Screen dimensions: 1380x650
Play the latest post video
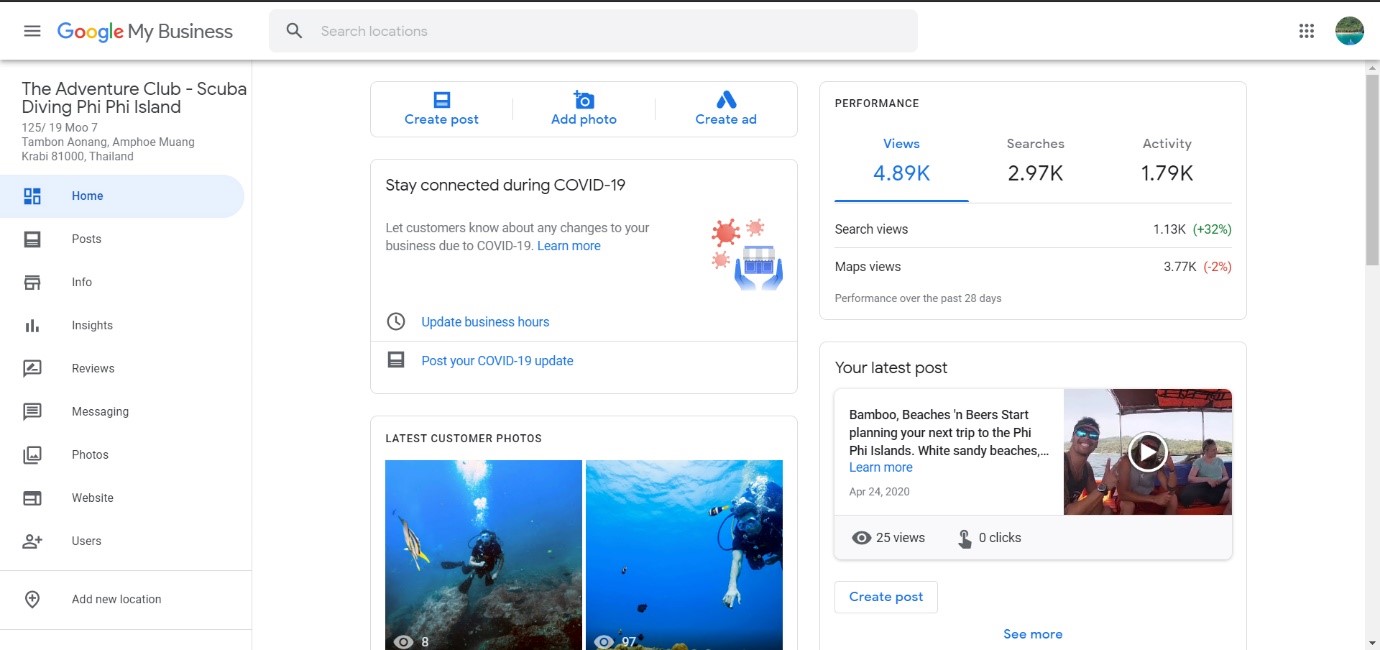click(x=1147, y=452)
